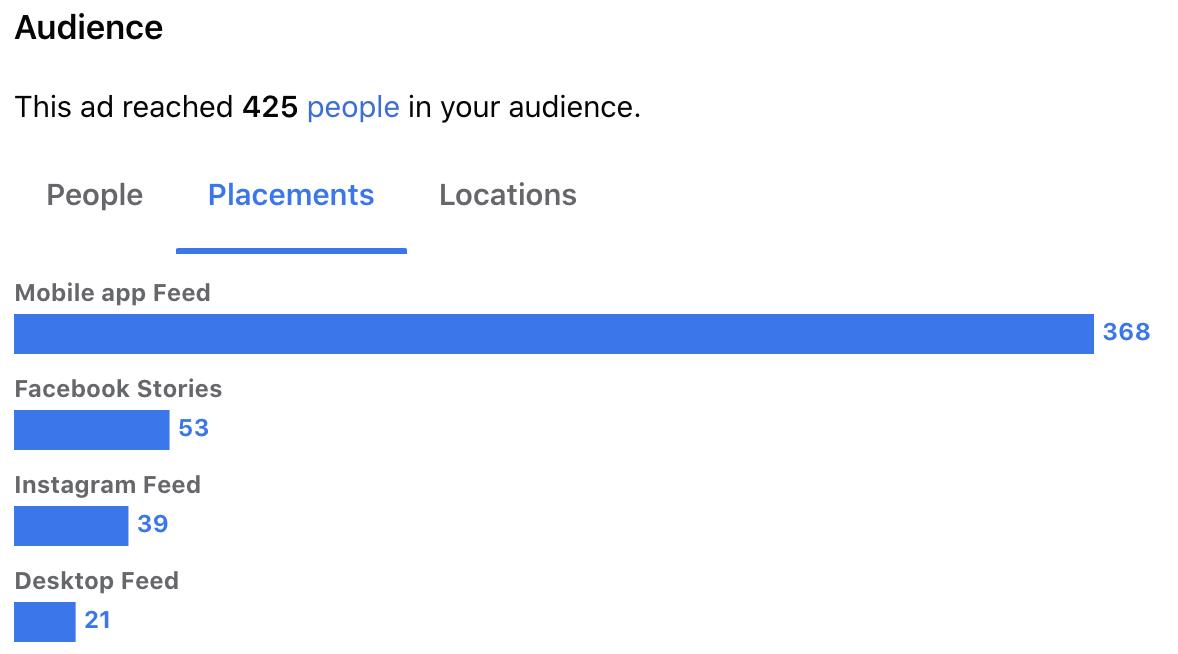
Task: Open the People tab
Action: pos(95,195)
